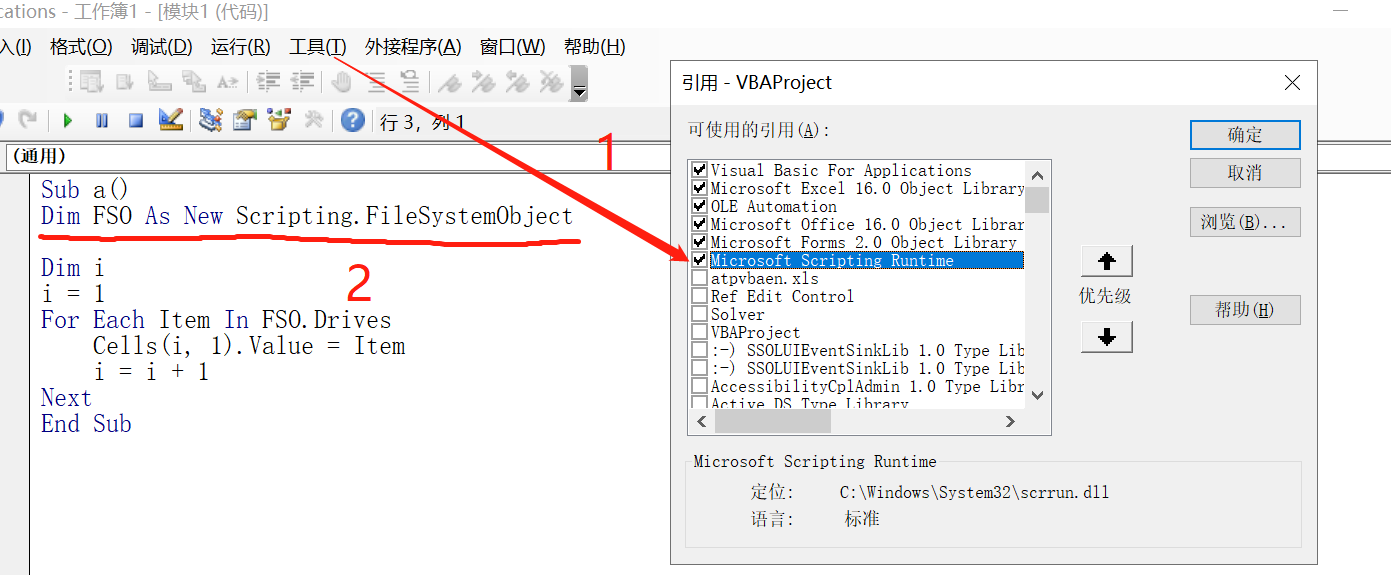This screenshot has height=575, width=1391.
Task: Expand the Edit toolbar options dropdown arrow
Action: click(579, 84)
